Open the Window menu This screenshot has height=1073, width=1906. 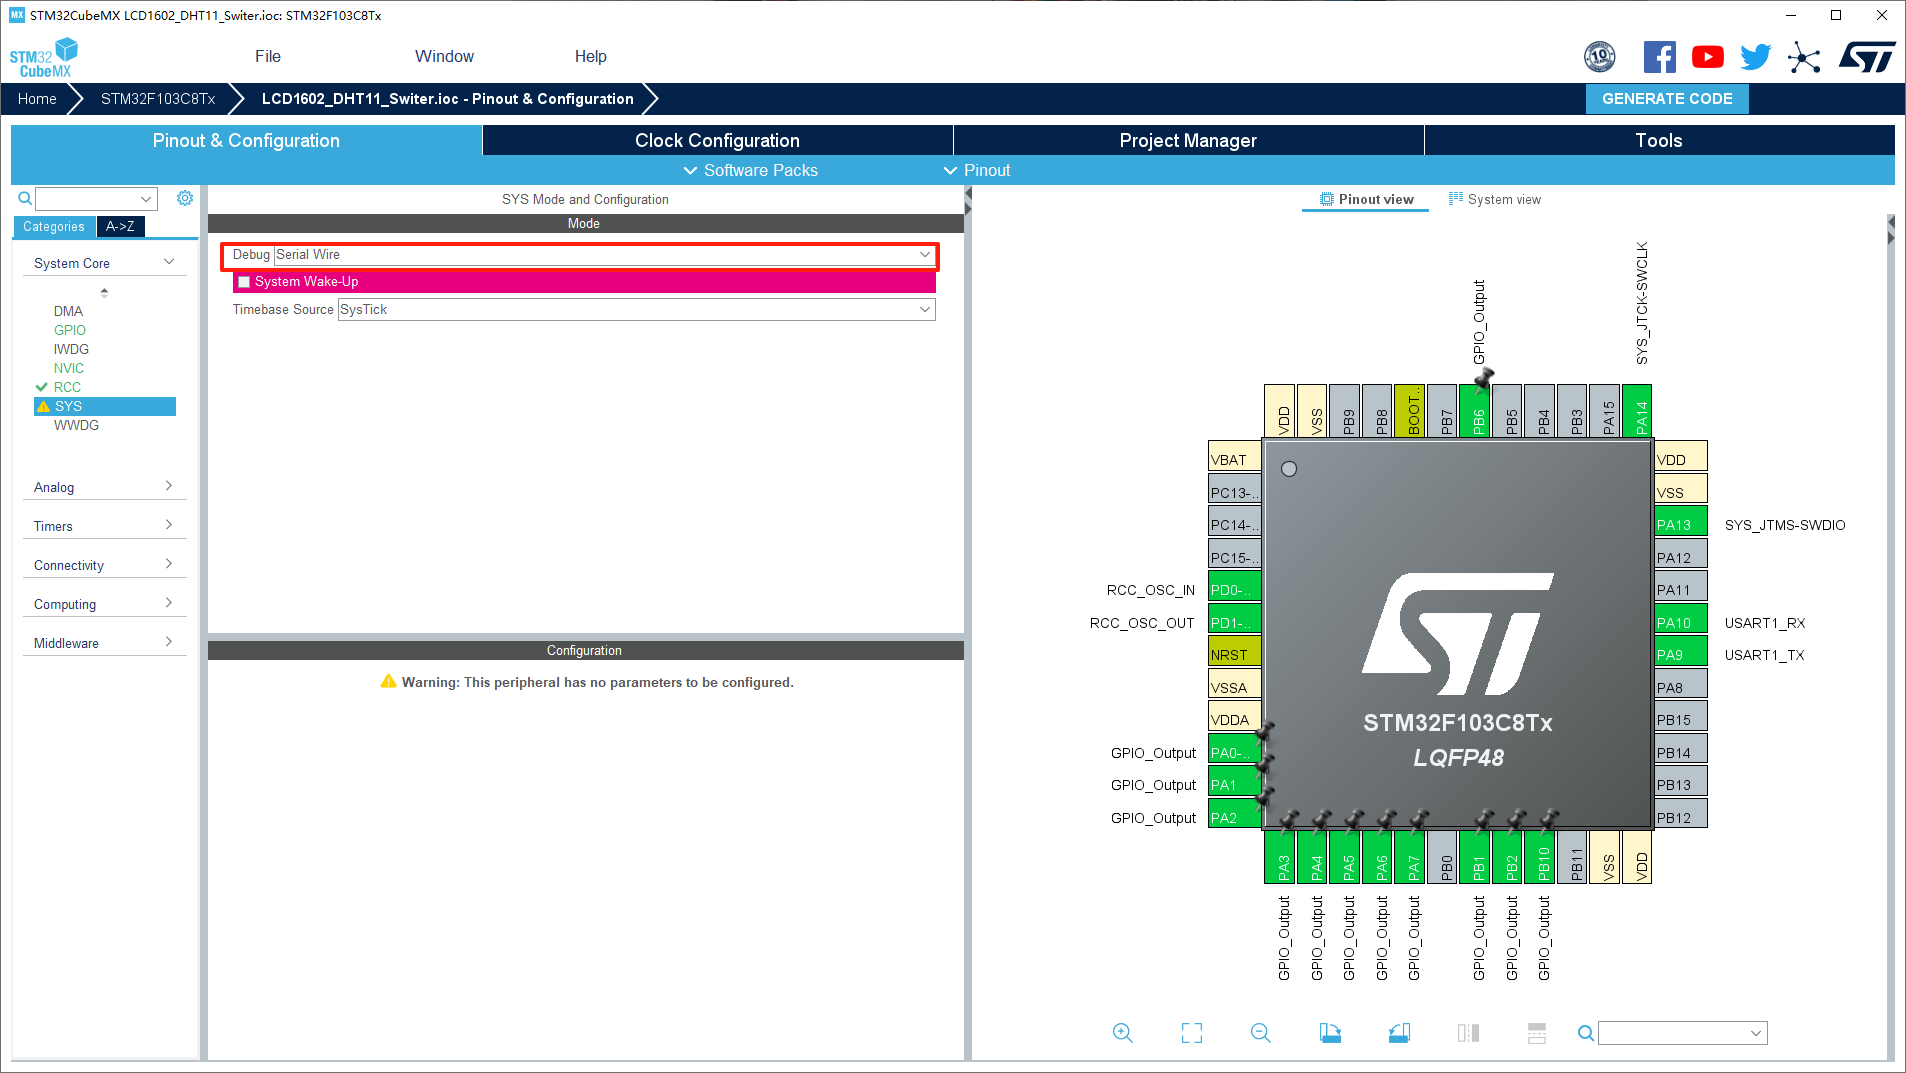pyautogui.click(x=444, y=57)
